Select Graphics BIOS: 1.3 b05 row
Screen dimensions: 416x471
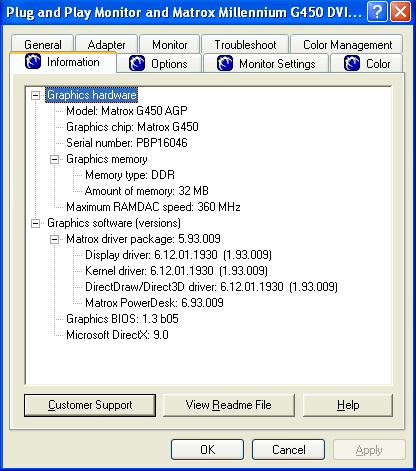122,319
